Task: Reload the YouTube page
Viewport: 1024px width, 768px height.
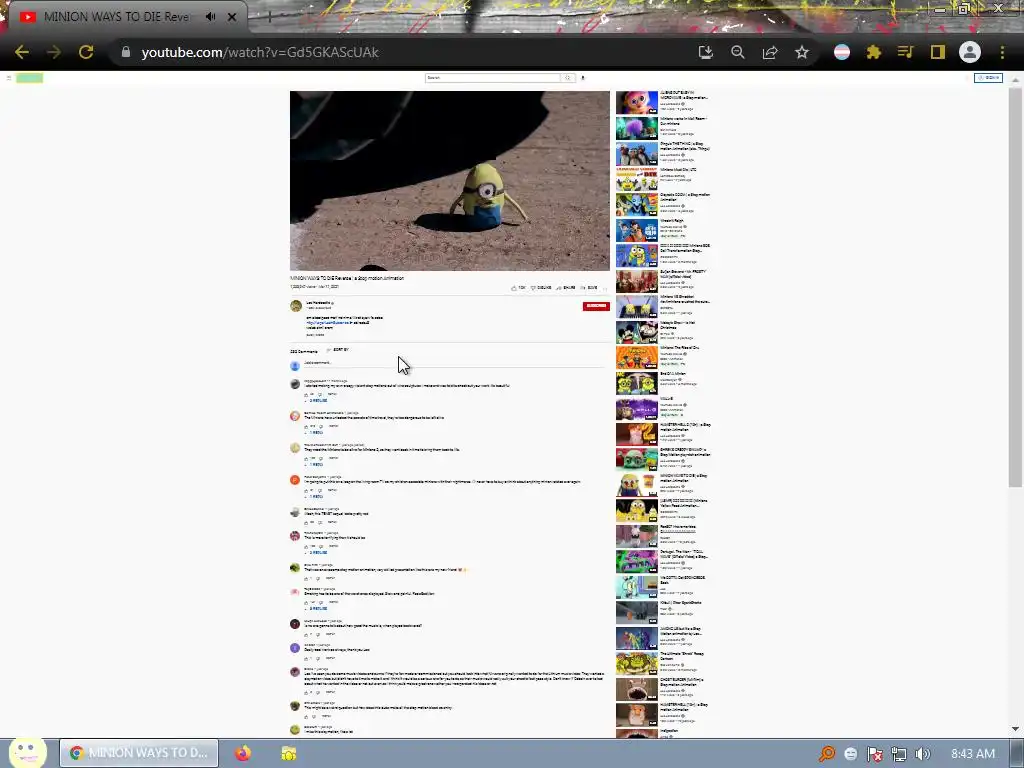Action: [x=86, y=52]
